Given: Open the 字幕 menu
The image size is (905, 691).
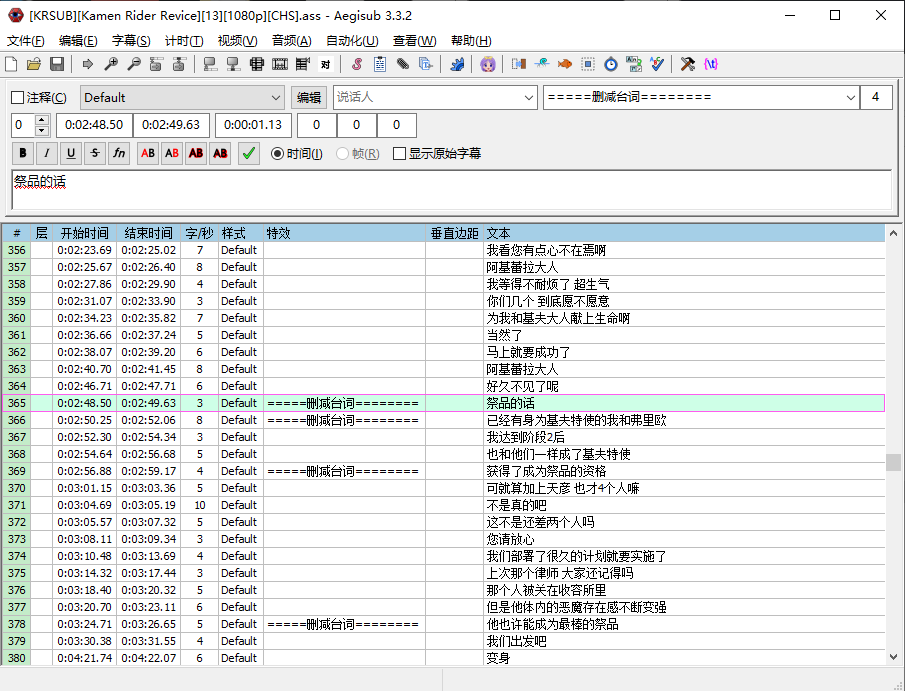Looking at the screenshot, I should point(130,41).
